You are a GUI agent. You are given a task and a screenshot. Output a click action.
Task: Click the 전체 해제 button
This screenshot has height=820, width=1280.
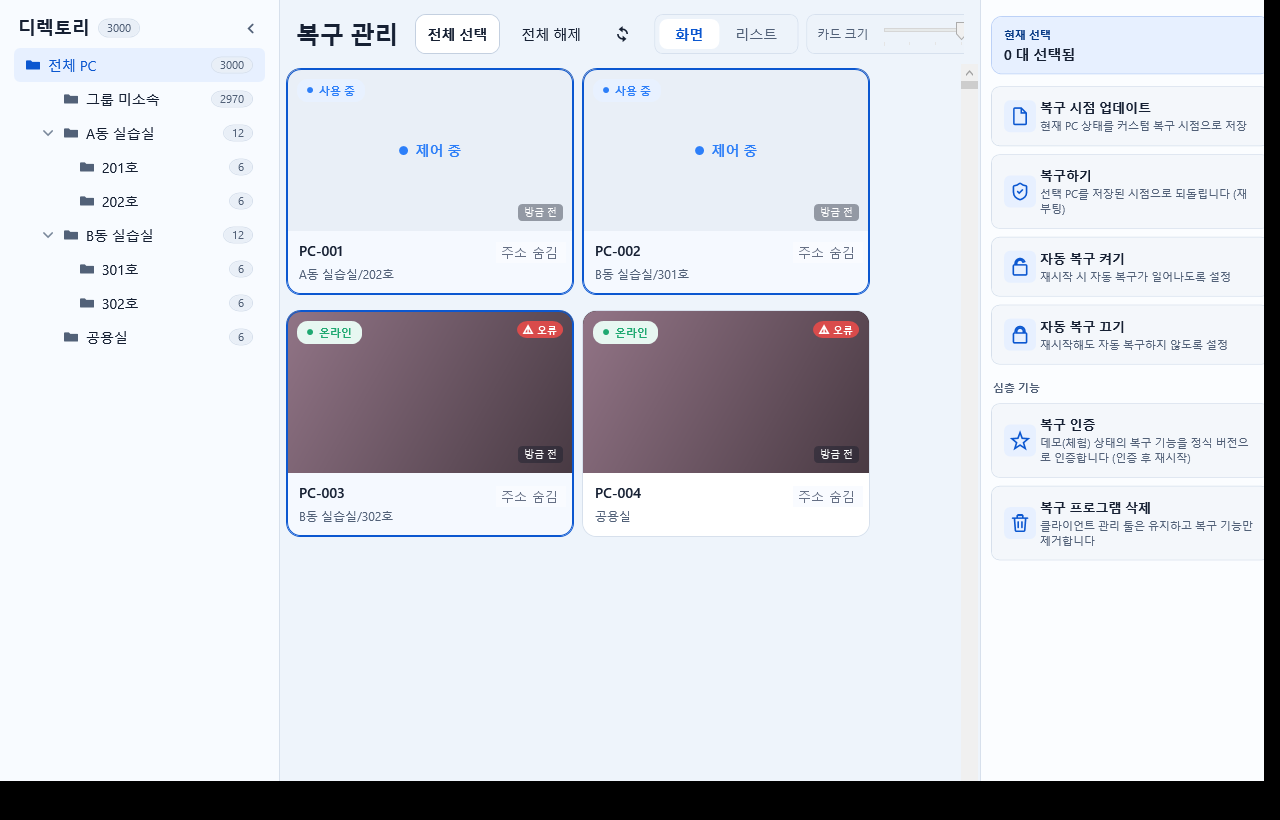click(x=551, y=34)
